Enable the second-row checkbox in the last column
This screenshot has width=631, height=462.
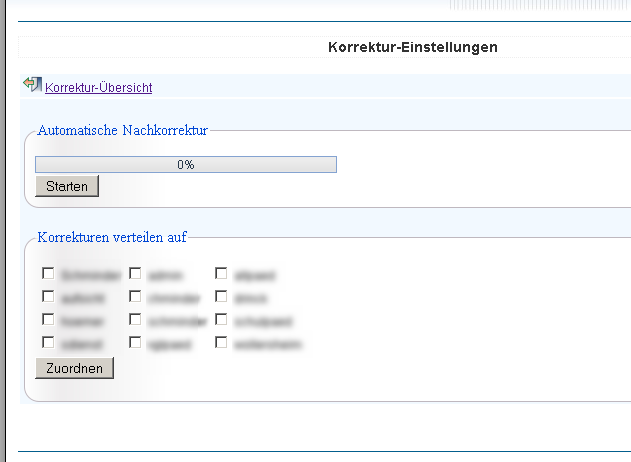pyautogui.click(x=221, y=297)
